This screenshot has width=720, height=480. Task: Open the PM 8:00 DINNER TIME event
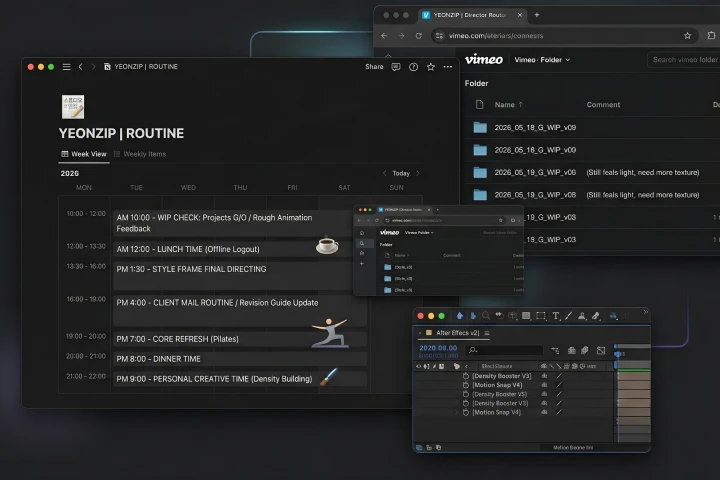[240, 359]
